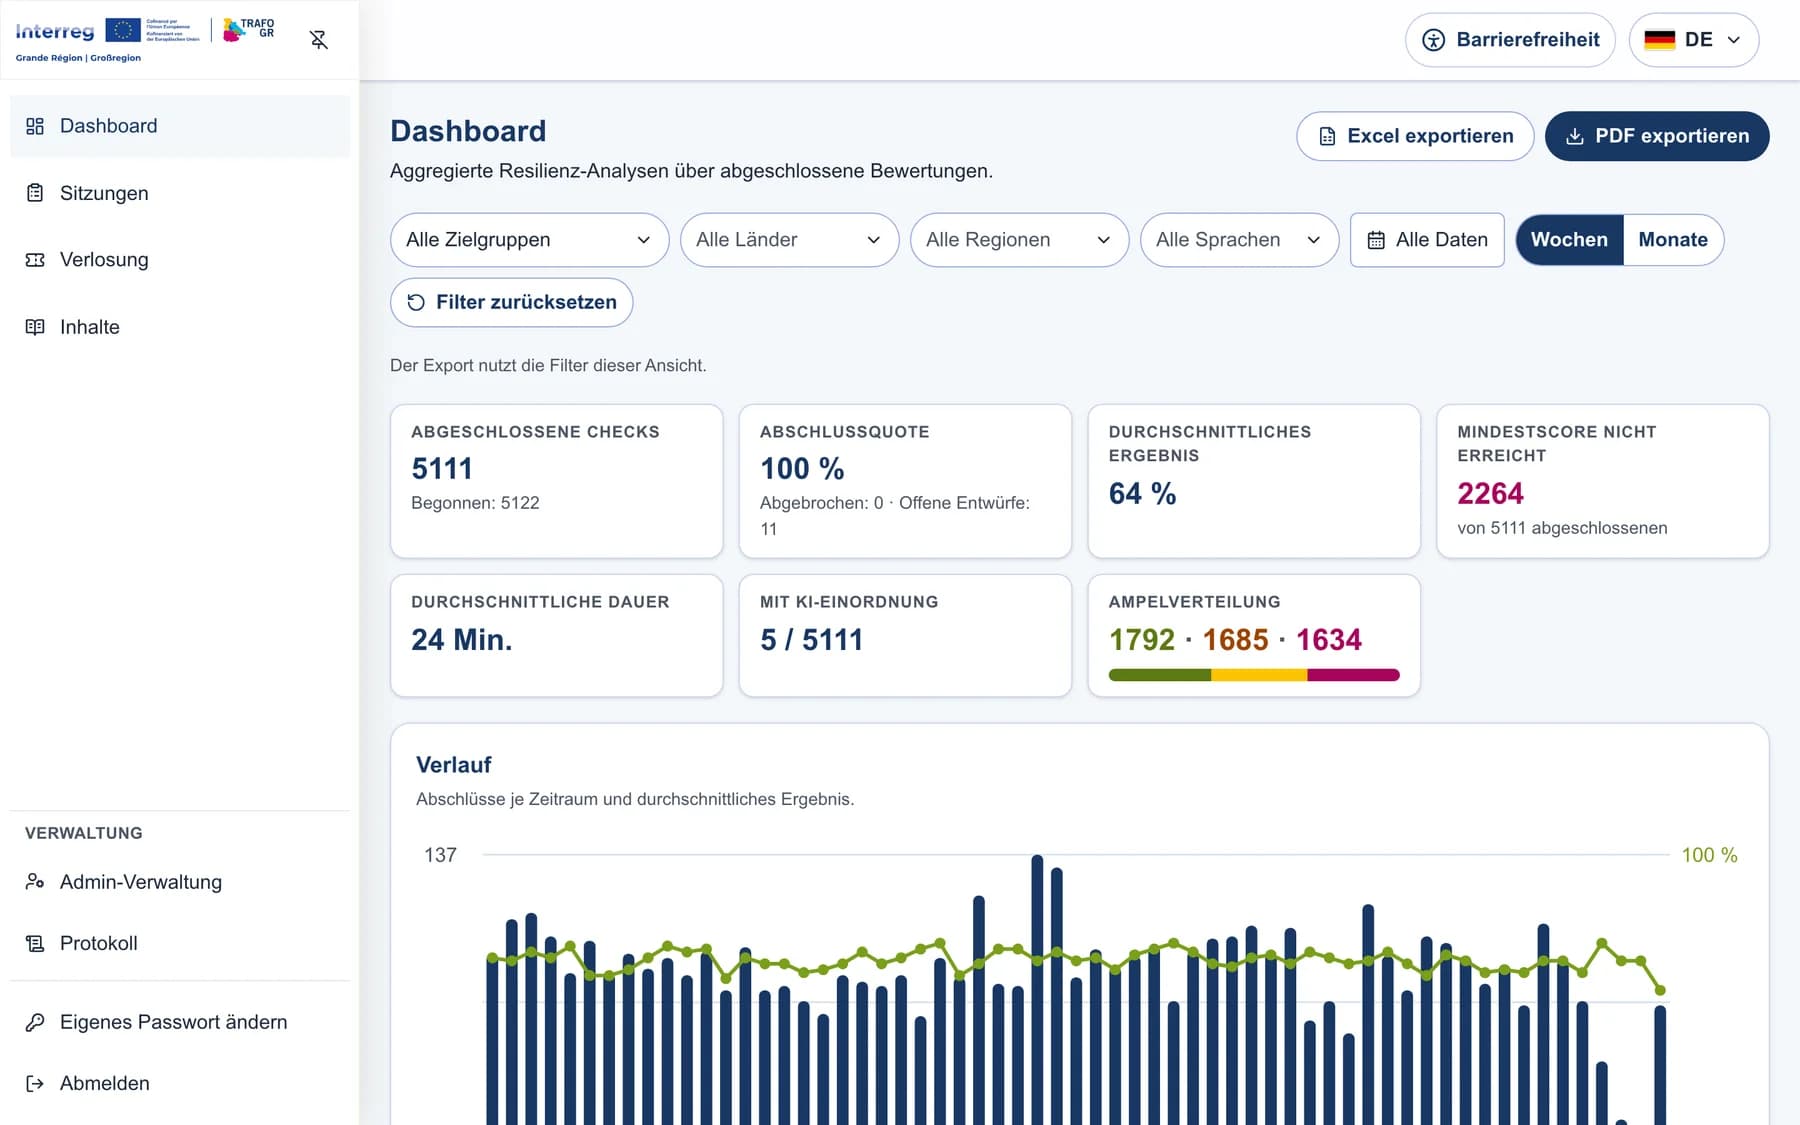The height and width of the screenshot is (1125, 1800).
Task: Open the Sitzungen page
Action: point(180,193)
